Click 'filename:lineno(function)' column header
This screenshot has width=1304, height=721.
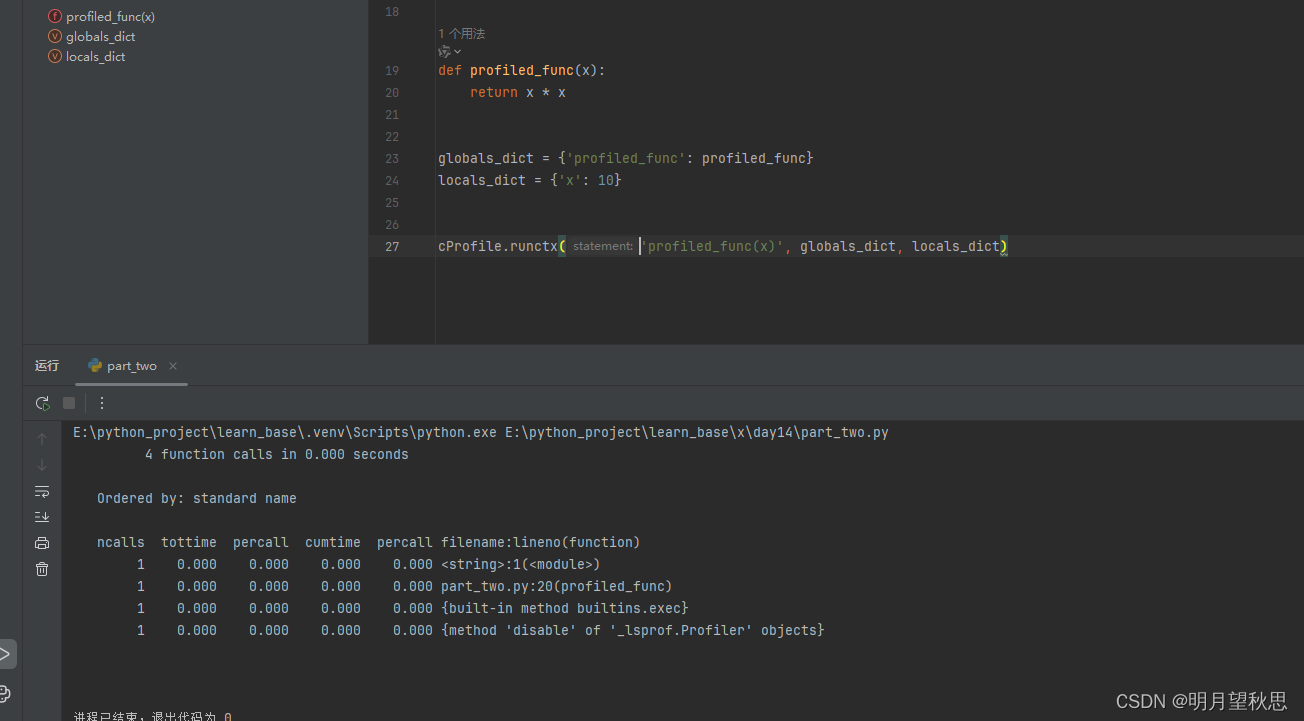(541, 543)
